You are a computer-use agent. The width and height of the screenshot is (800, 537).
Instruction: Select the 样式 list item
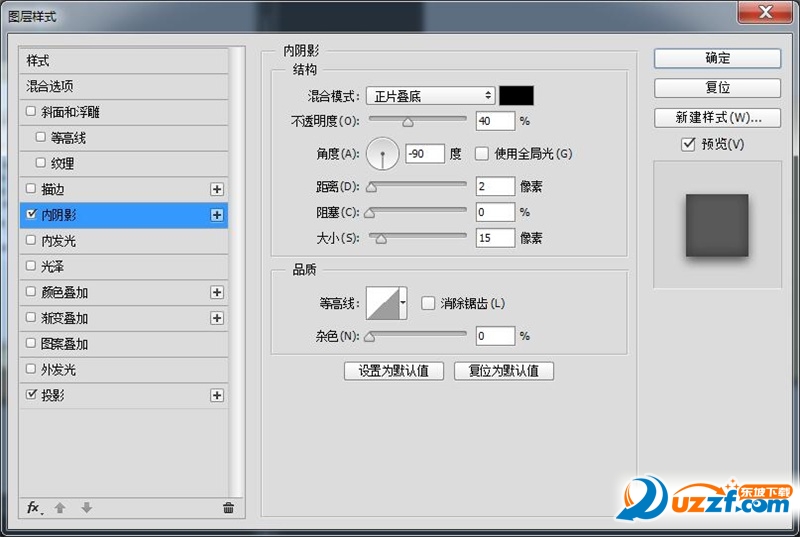point(123,61)
